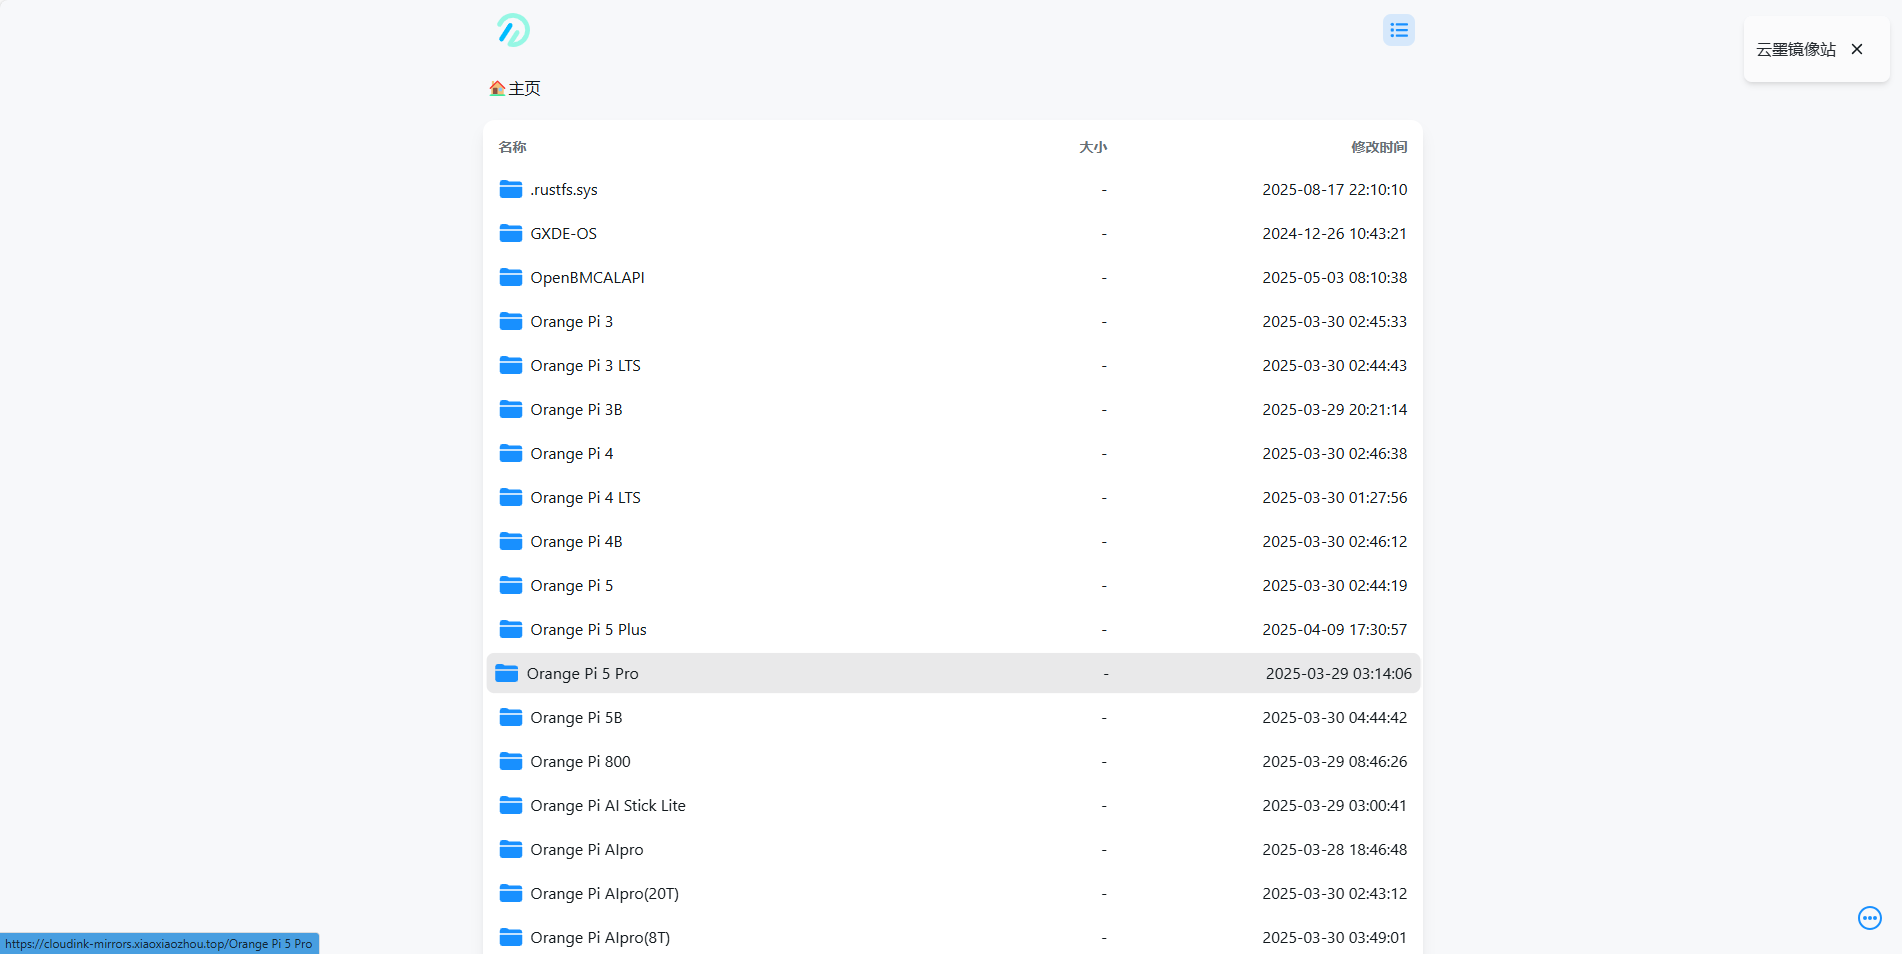
Task: Sort by the 修改时间 column header
Action: pos(1379,147)
